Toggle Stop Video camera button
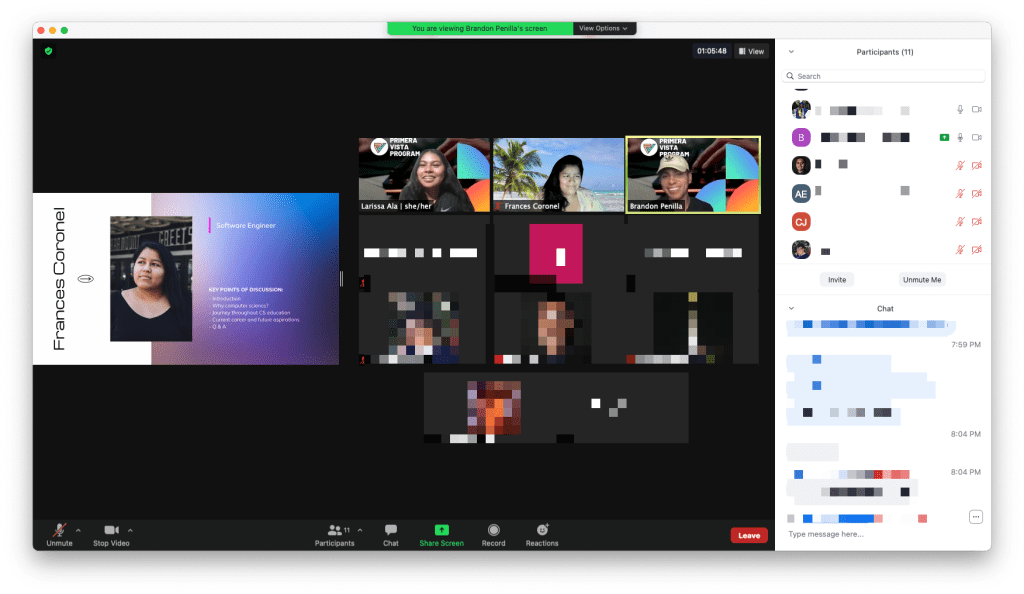The height and width of the screenshot is (594, 1024). point(111,530)
